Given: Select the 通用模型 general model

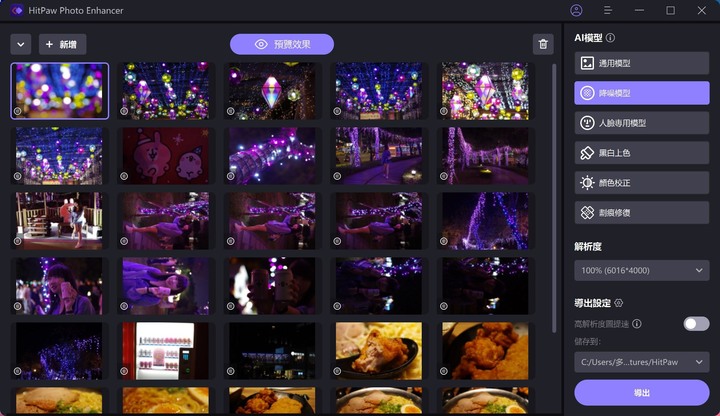Looking at the screenshot, I should pos(641,63).
